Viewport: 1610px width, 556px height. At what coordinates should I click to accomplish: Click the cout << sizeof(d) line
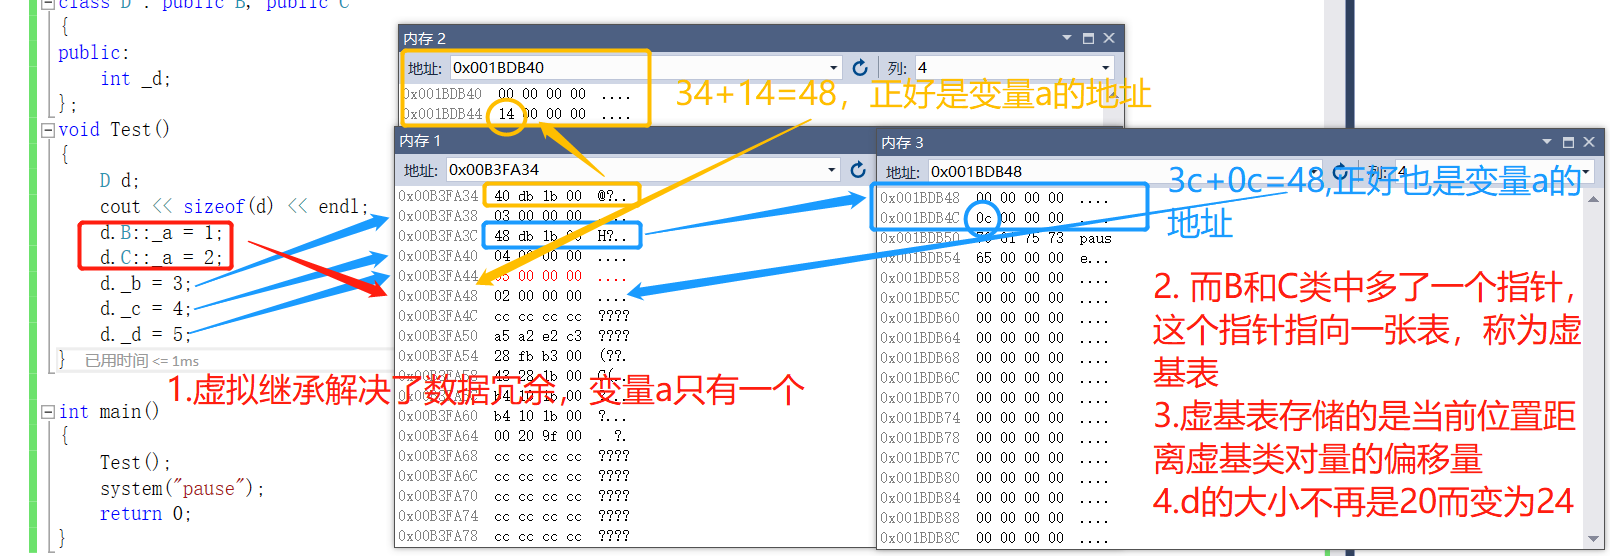pos(234,207)
